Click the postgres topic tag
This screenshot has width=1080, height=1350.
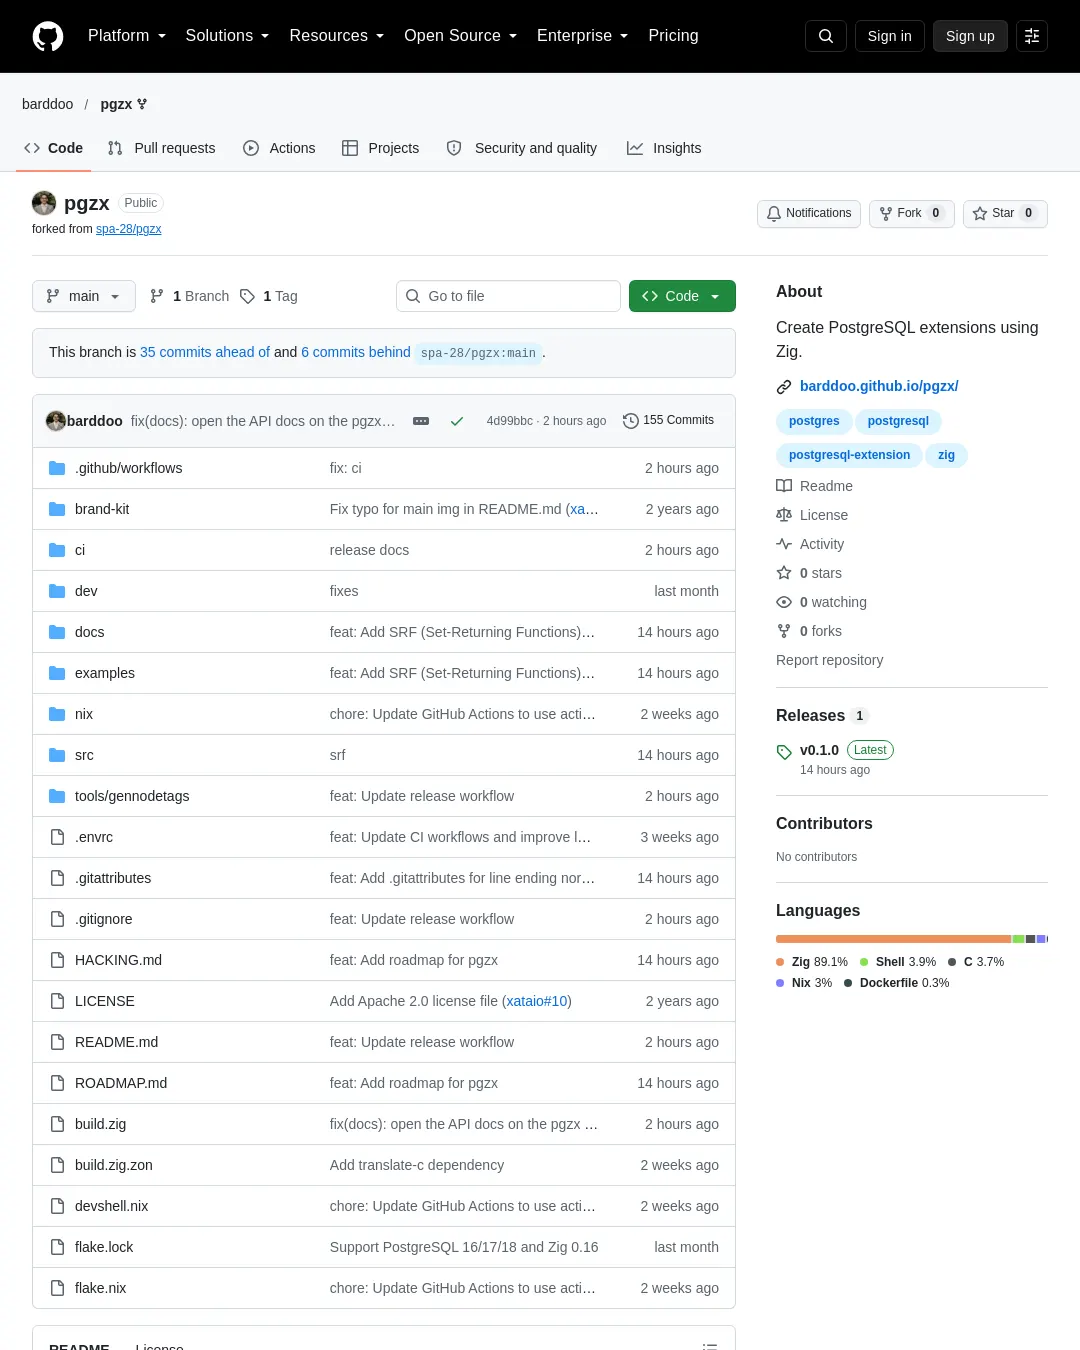[814, 421]
